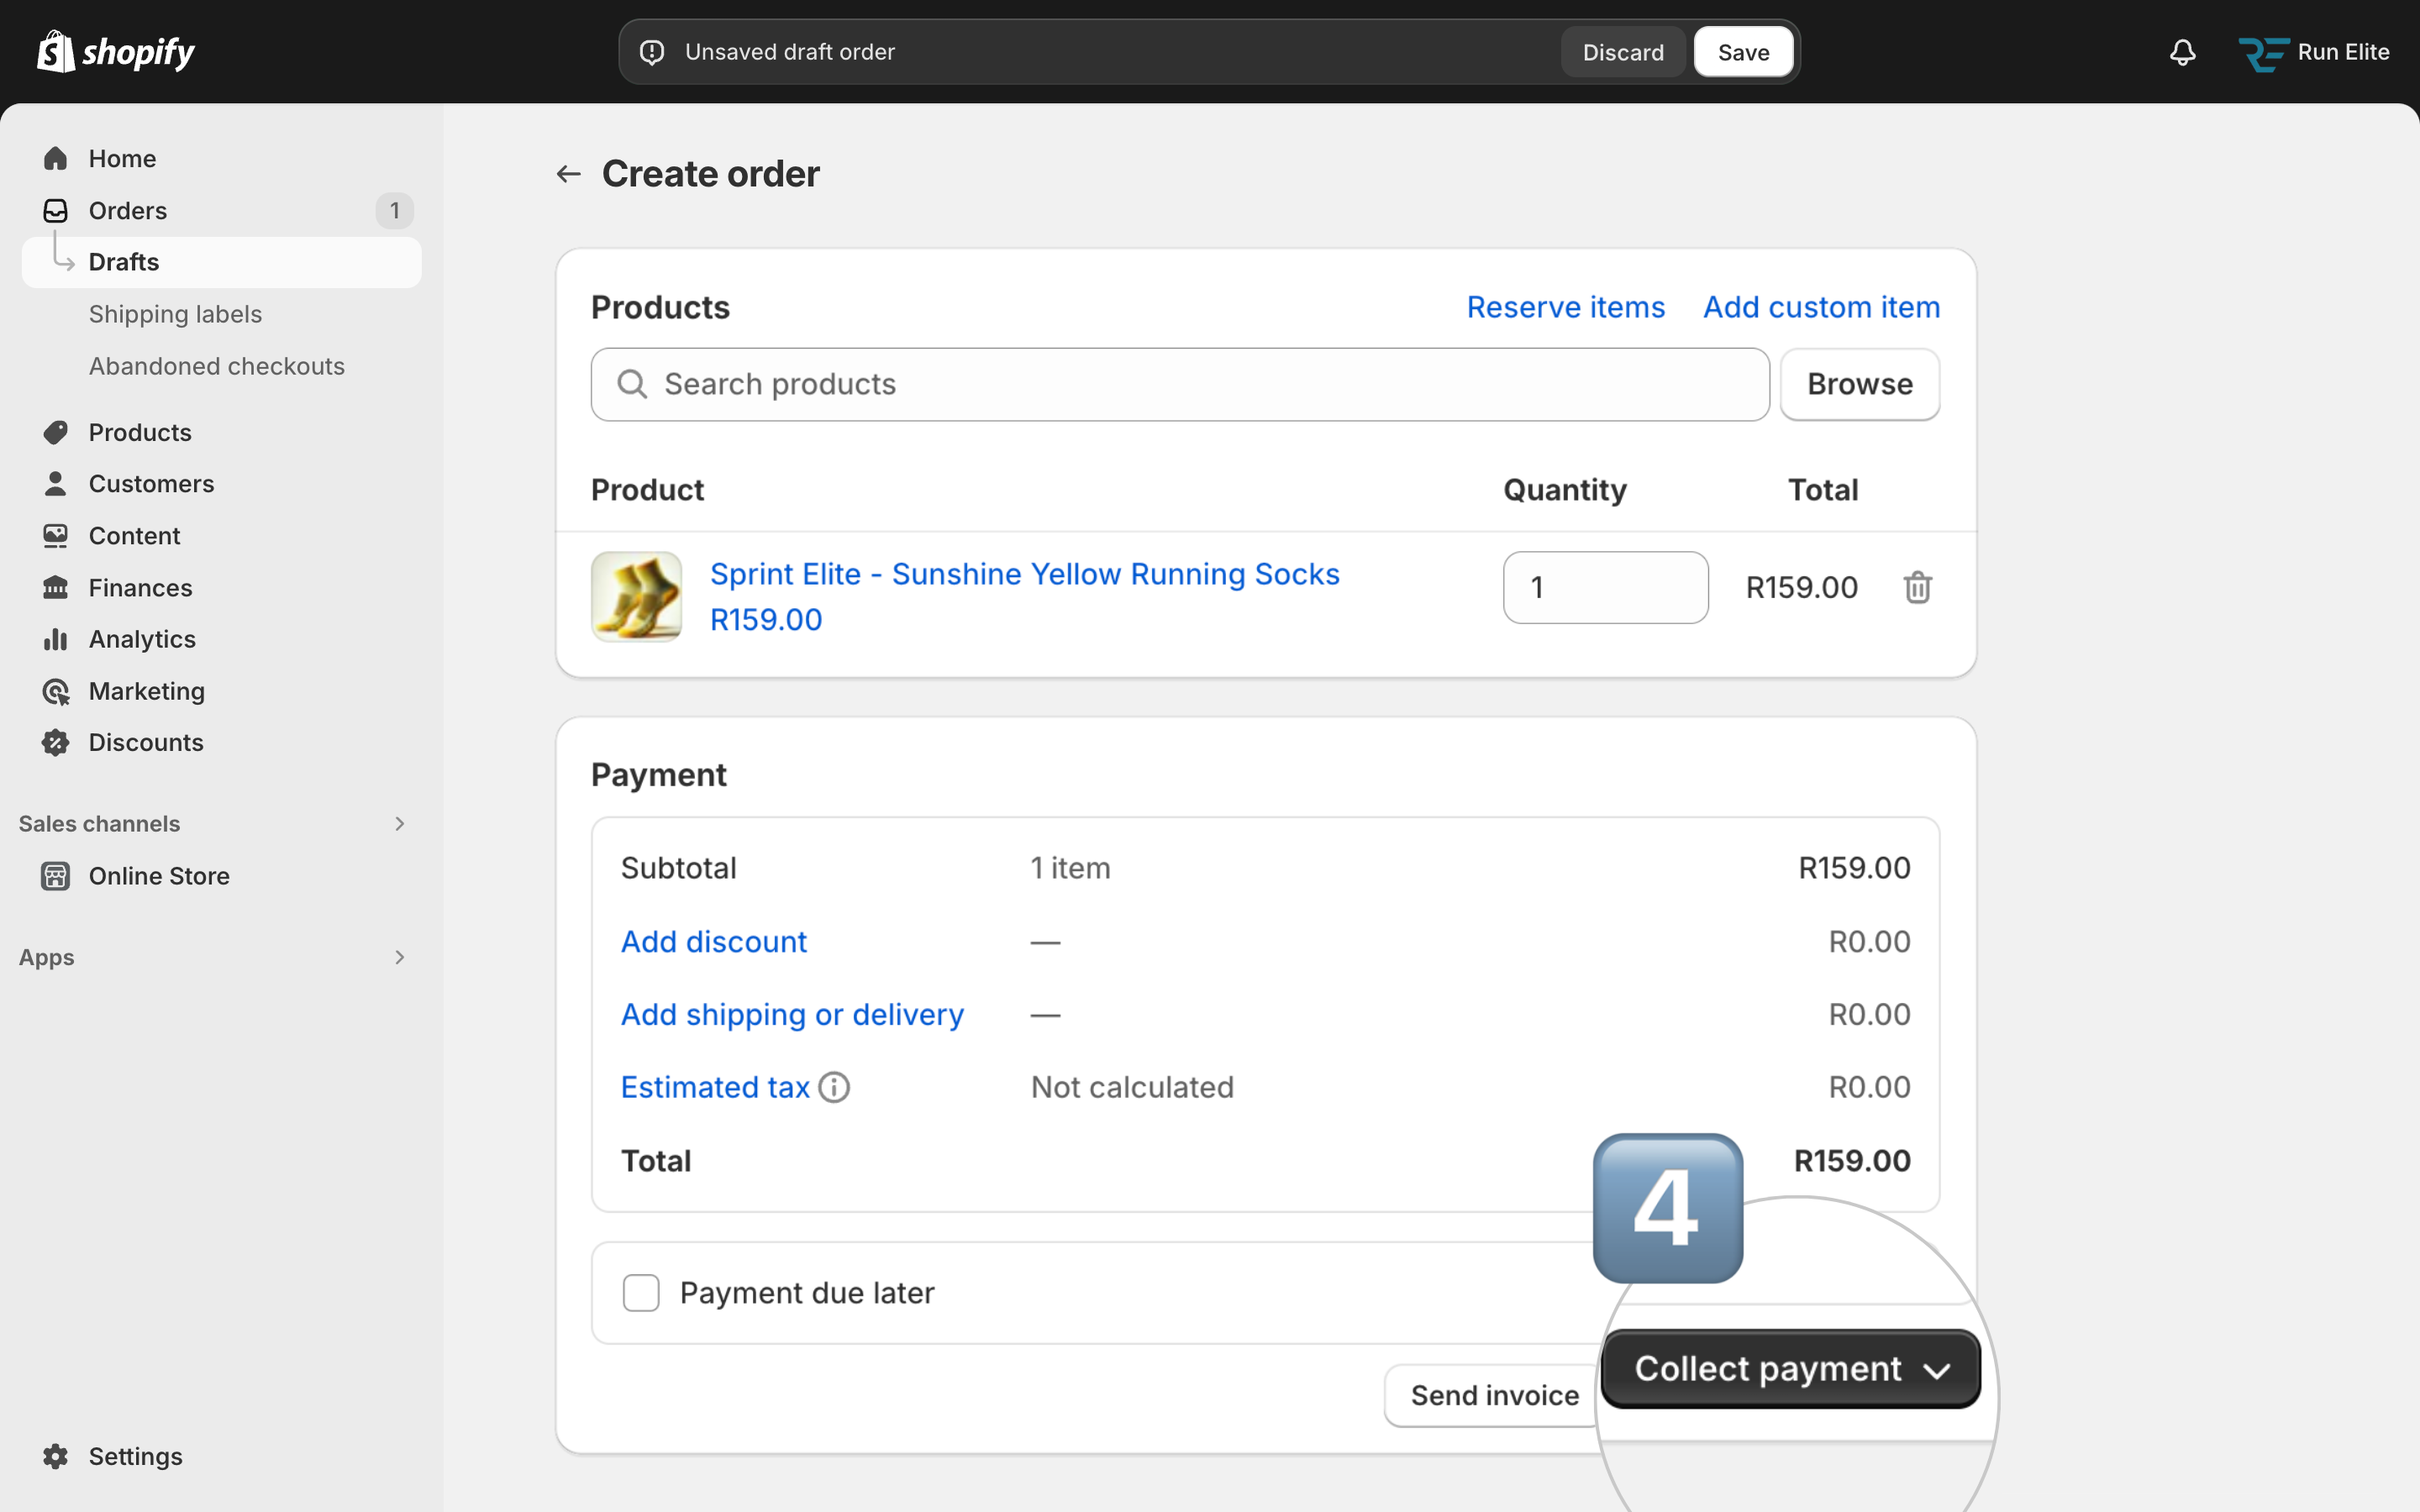Expand the Apps section
2420x1512 pixels.
tap(399, 957)
